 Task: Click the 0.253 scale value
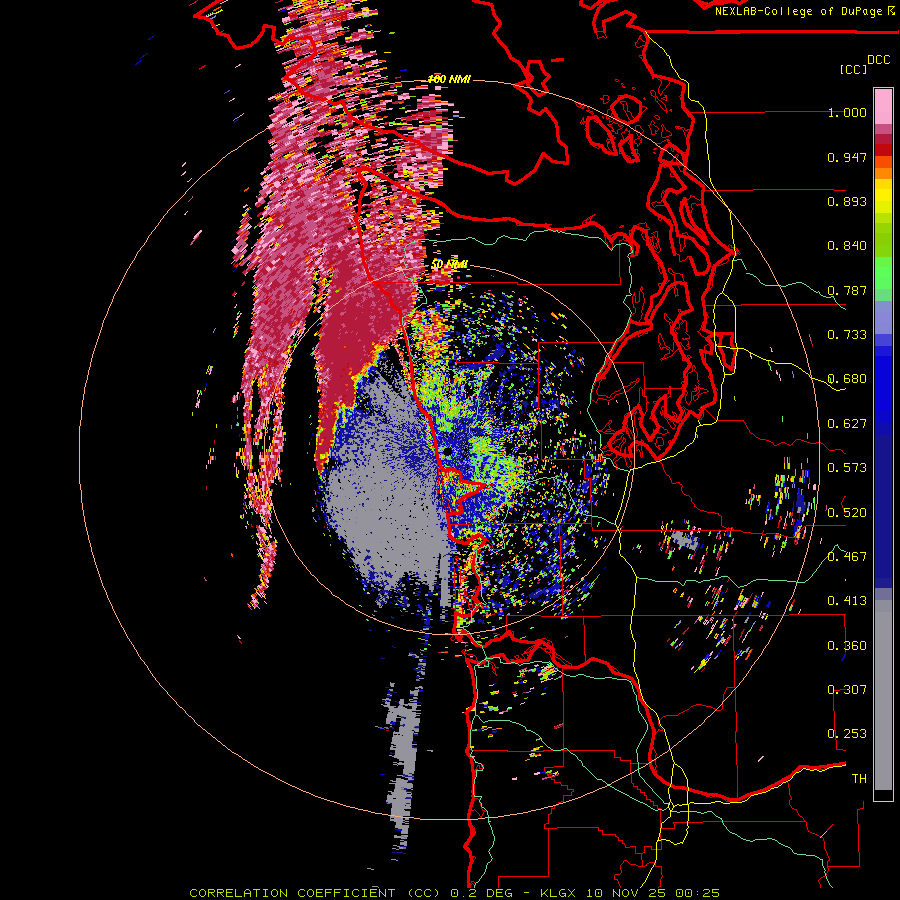847,734
